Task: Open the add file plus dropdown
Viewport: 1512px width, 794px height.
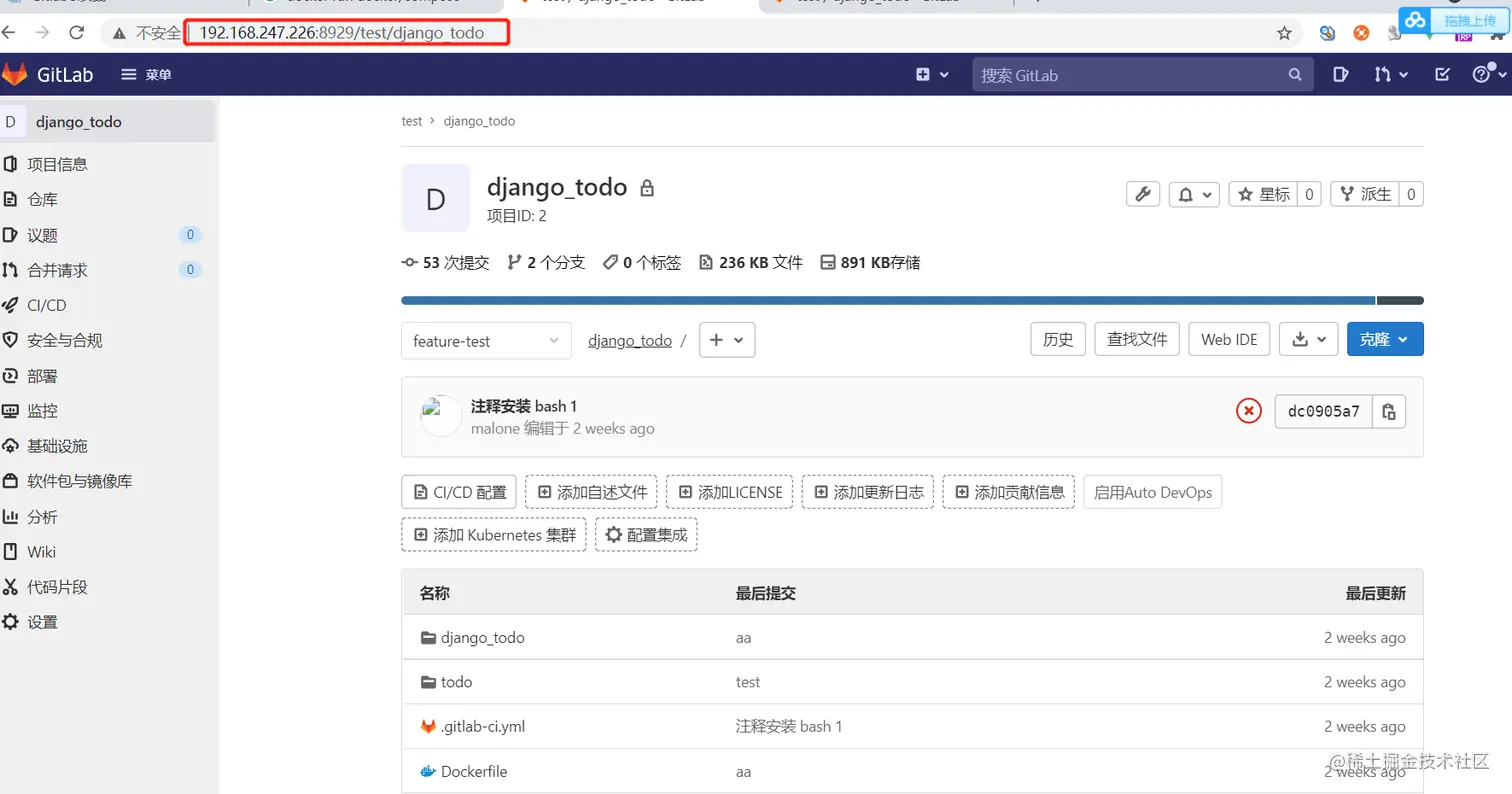Action: (727, 340)
